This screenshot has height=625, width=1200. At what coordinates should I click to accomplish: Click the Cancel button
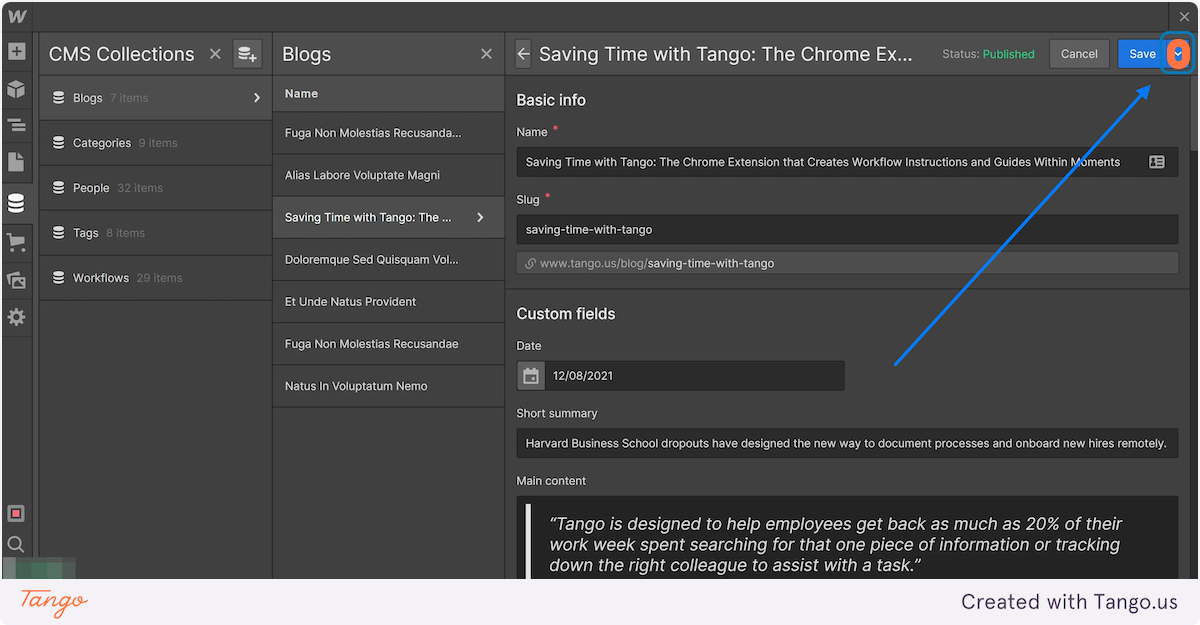point(1079,54)
